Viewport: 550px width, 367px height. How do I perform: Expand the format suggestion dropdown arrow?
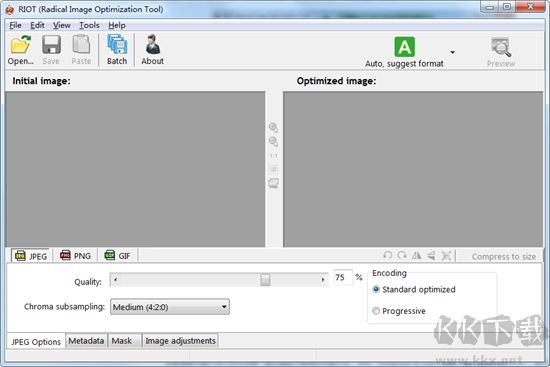(452, 53)
